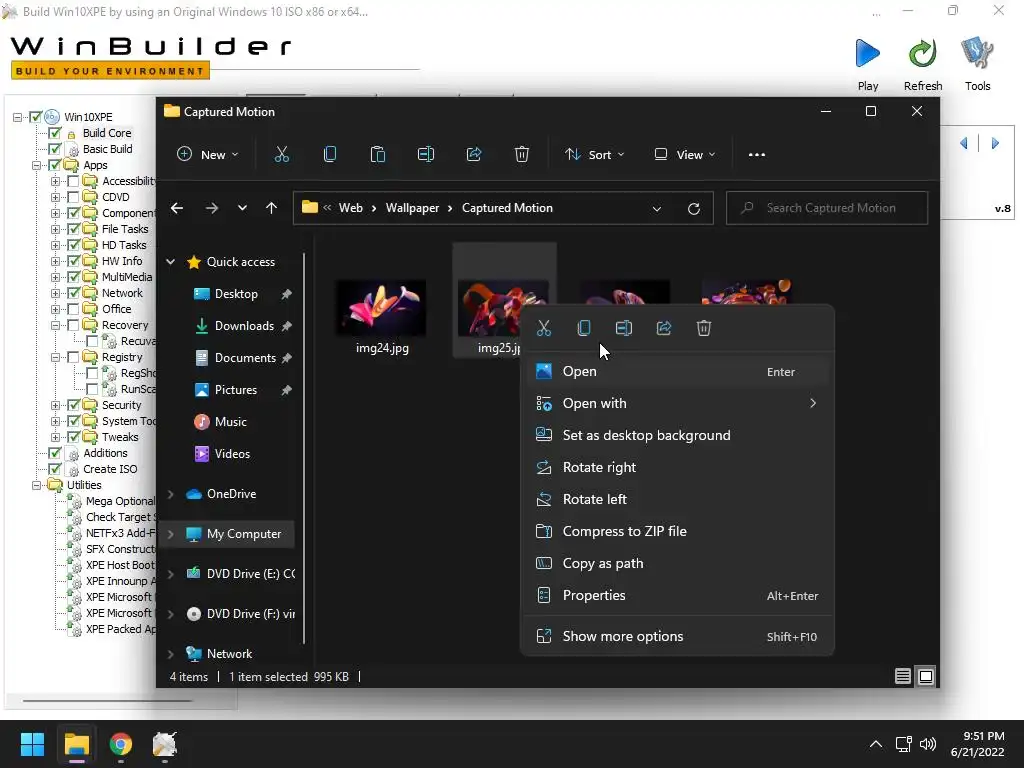
Task: Click Share icon in context menu
Action: [x=664, y=328]
